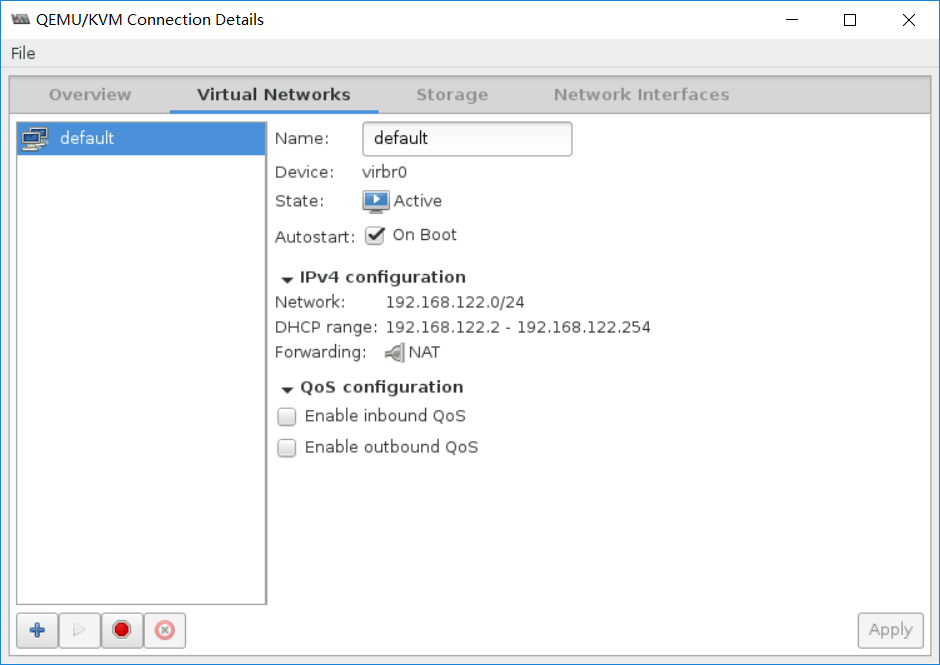Minimize the Connection Details window

click(792, 20)
